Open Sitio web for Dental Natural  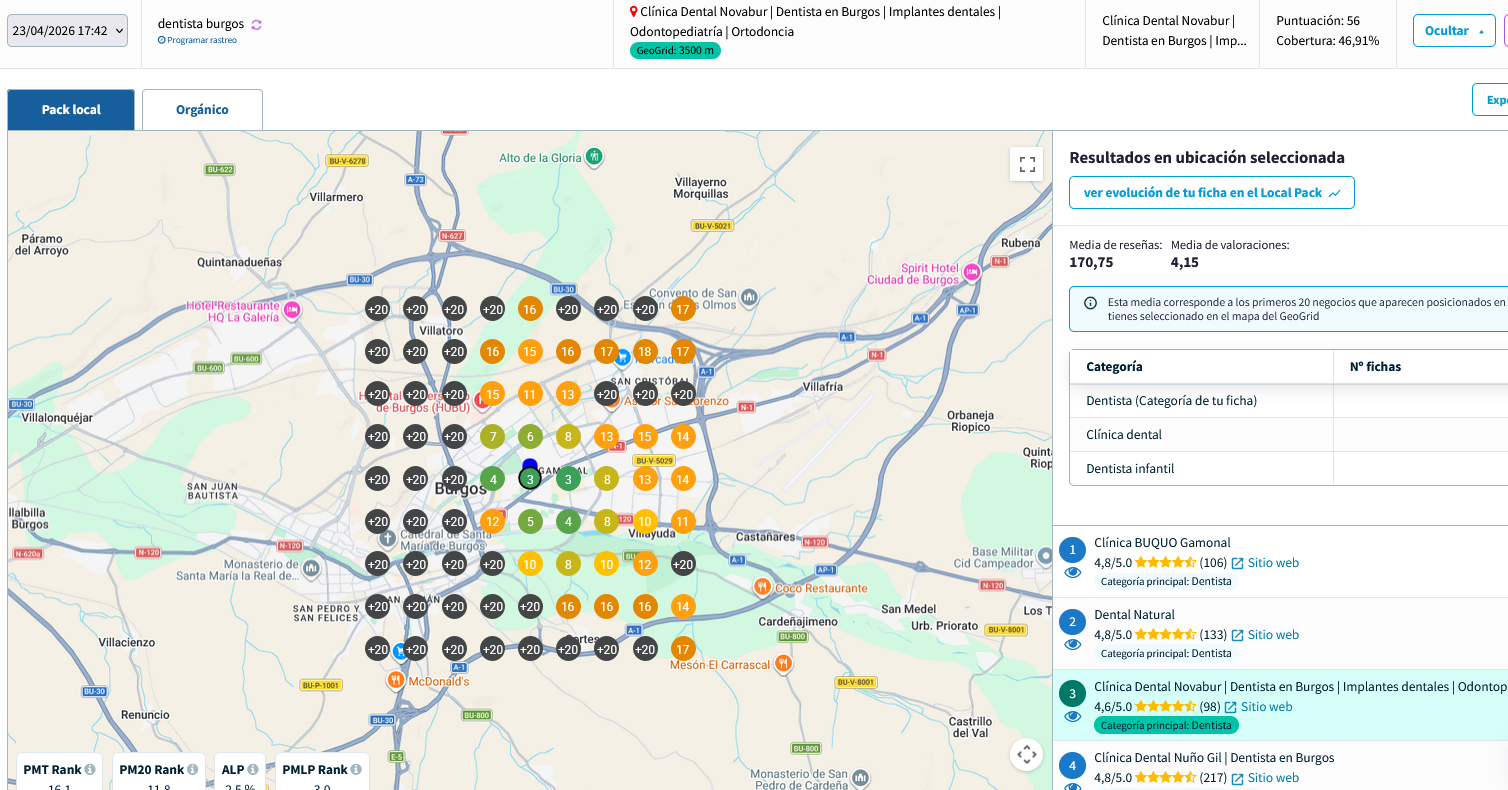point(1273,635)
